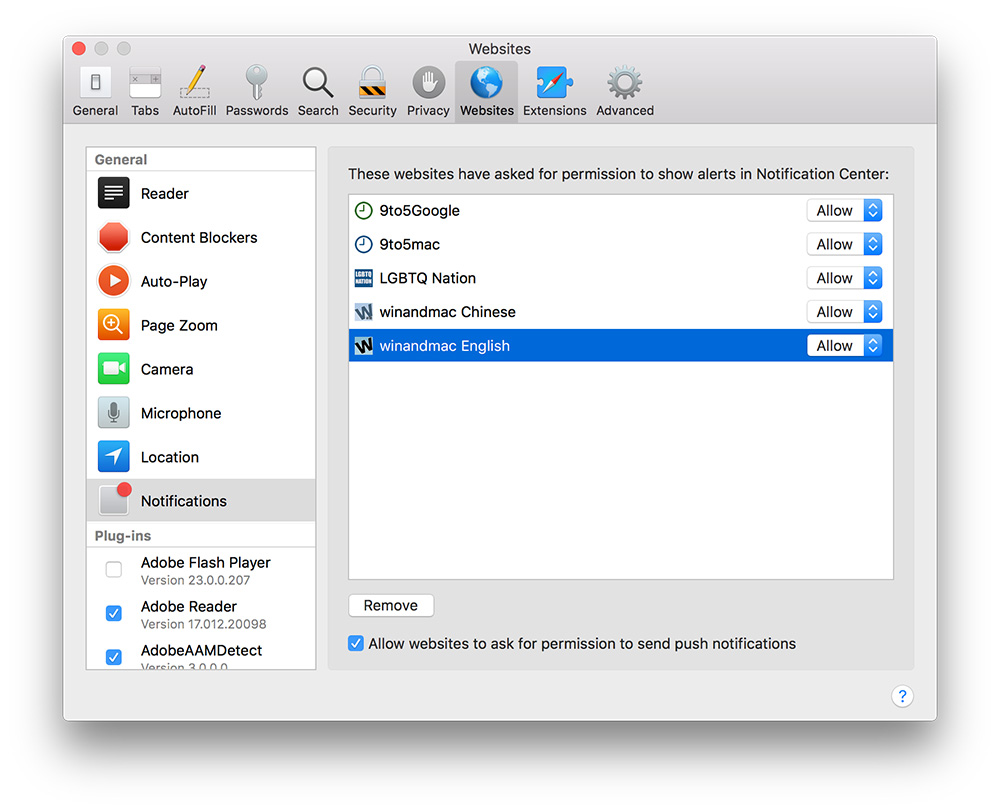Open the Allow dropdown for winandmac English

(x=845, y=346)
